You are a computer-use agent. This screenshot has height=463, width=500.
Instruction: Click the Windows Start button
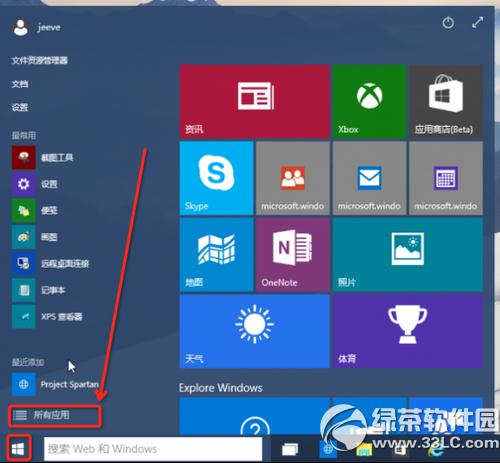(18, 449)
